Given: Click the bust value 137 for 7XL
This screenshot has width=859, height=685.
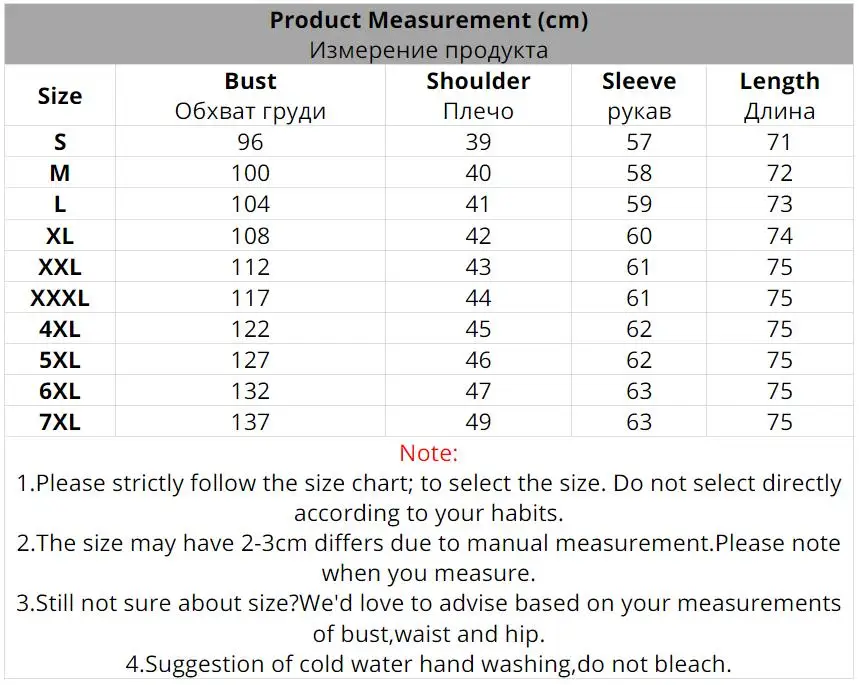Looking at the screenshot, I should (250, 422).
